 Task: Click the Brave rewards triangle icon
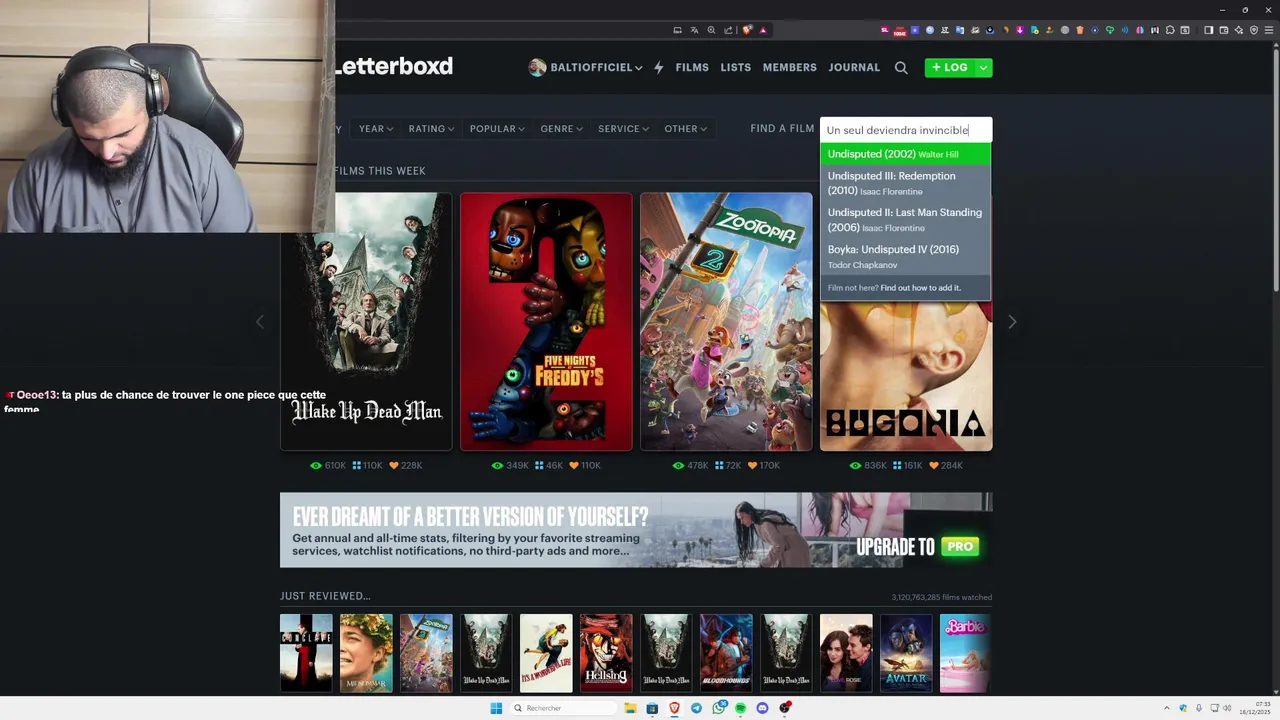[763, 30]
